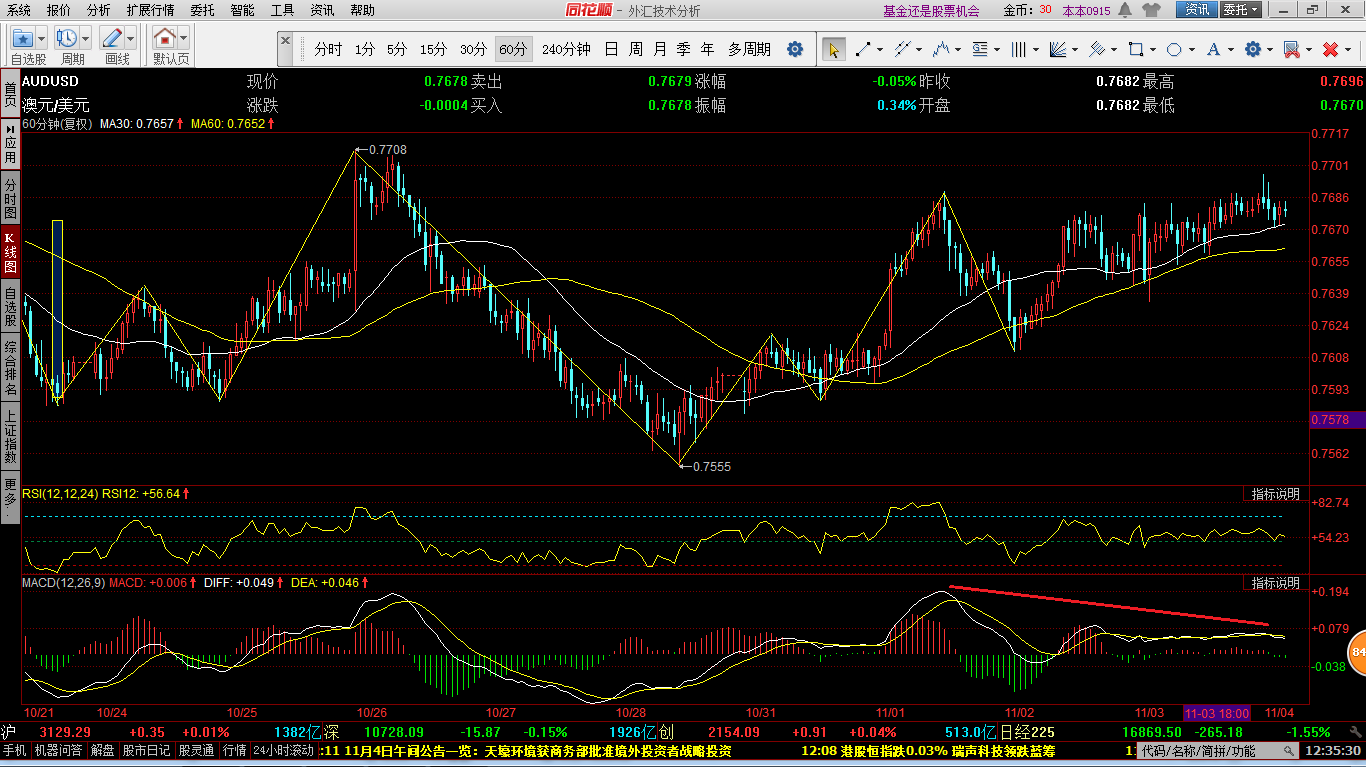
Task: Open 24小时滚动 news ticker label
Action: [283, 750]
